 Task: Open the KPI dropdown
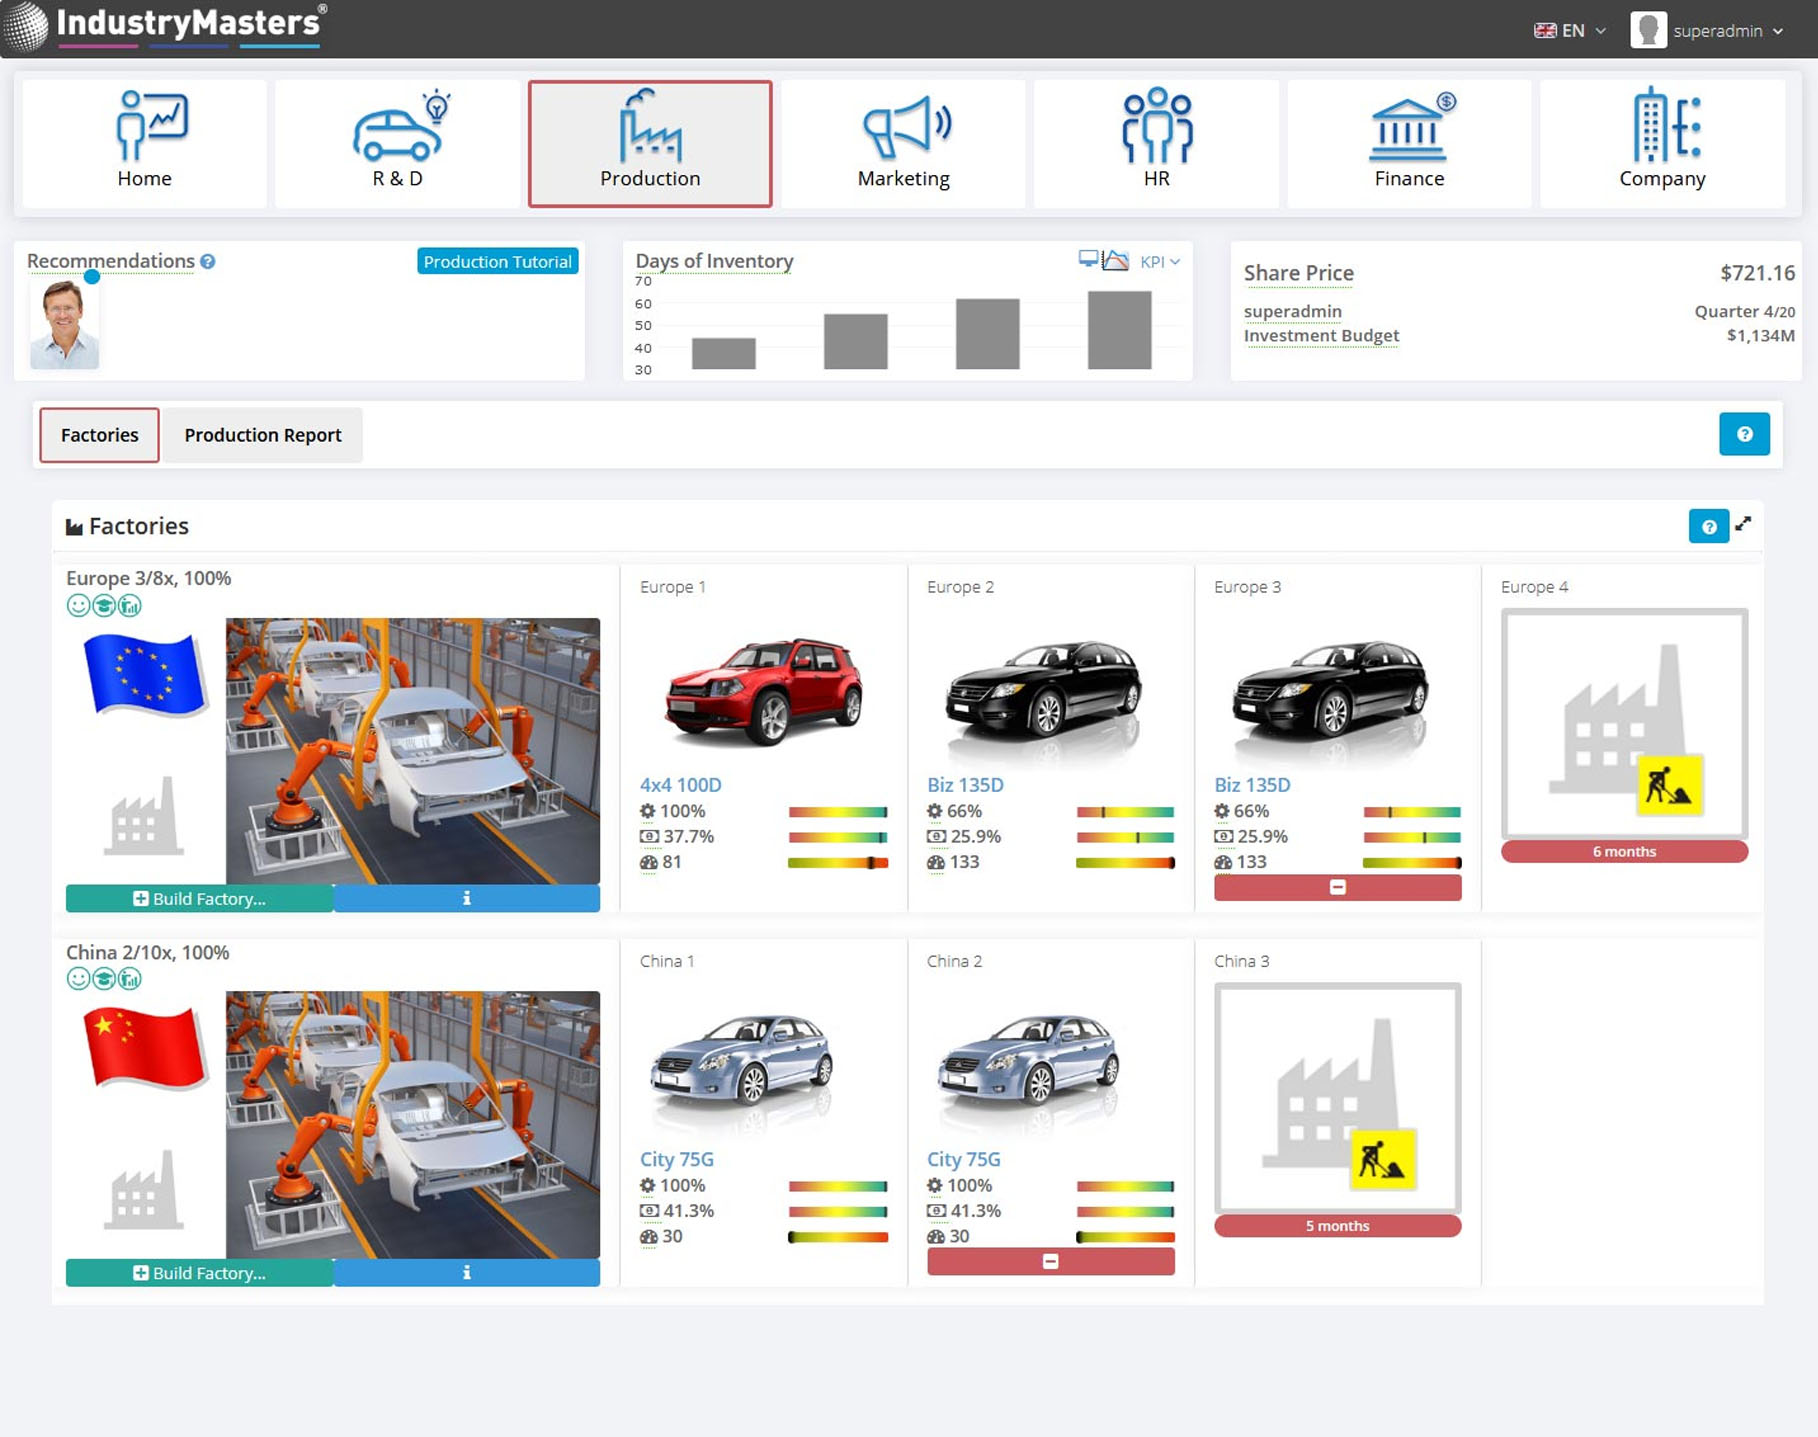pyautogui.click(x=1159, y=262)
